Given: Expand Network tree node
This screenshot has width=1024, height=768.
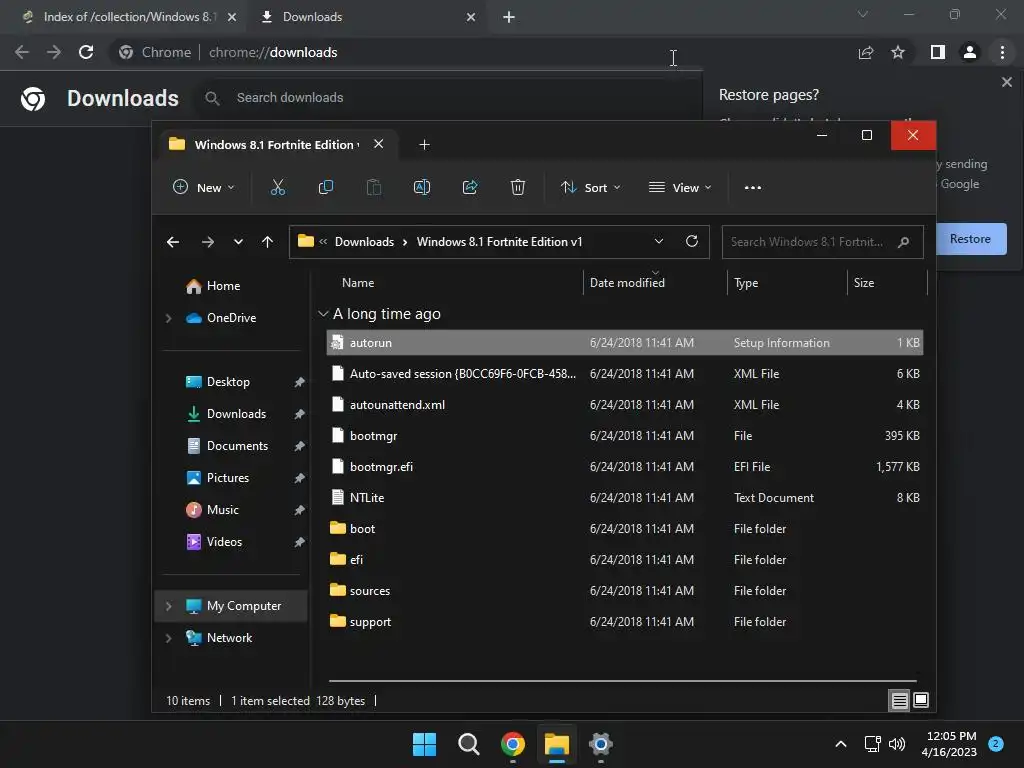Looking at the screenshot, I should [x=168, y=638].
